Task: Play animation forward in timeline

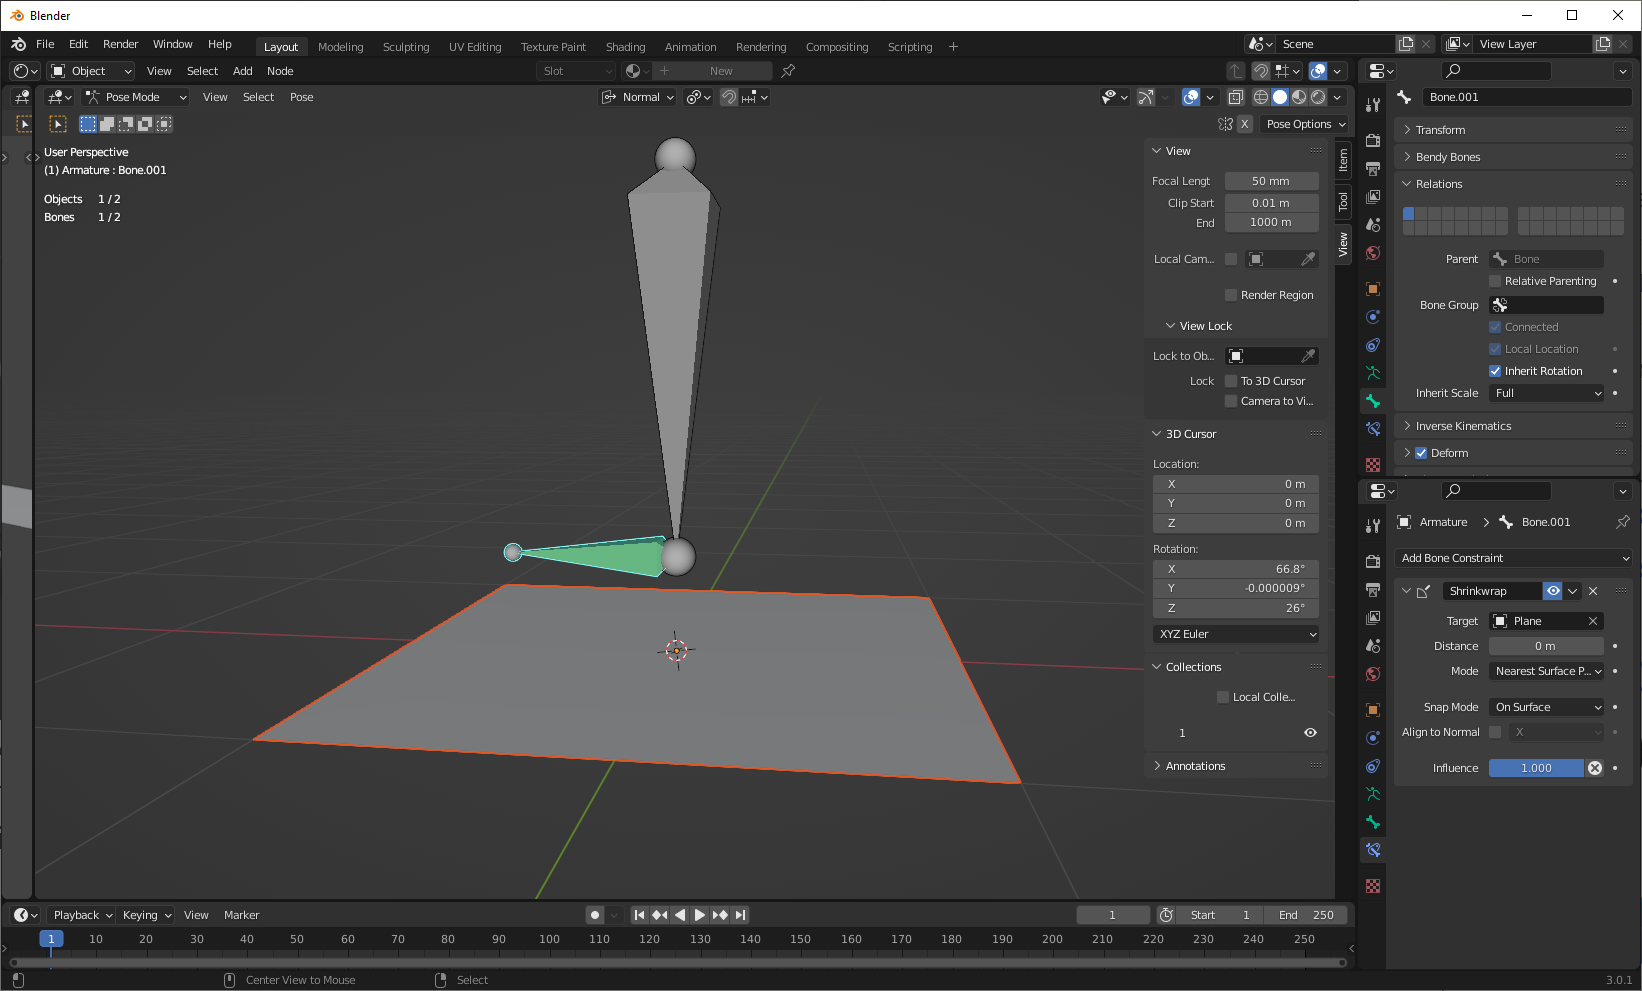Action: coord(700,915)
